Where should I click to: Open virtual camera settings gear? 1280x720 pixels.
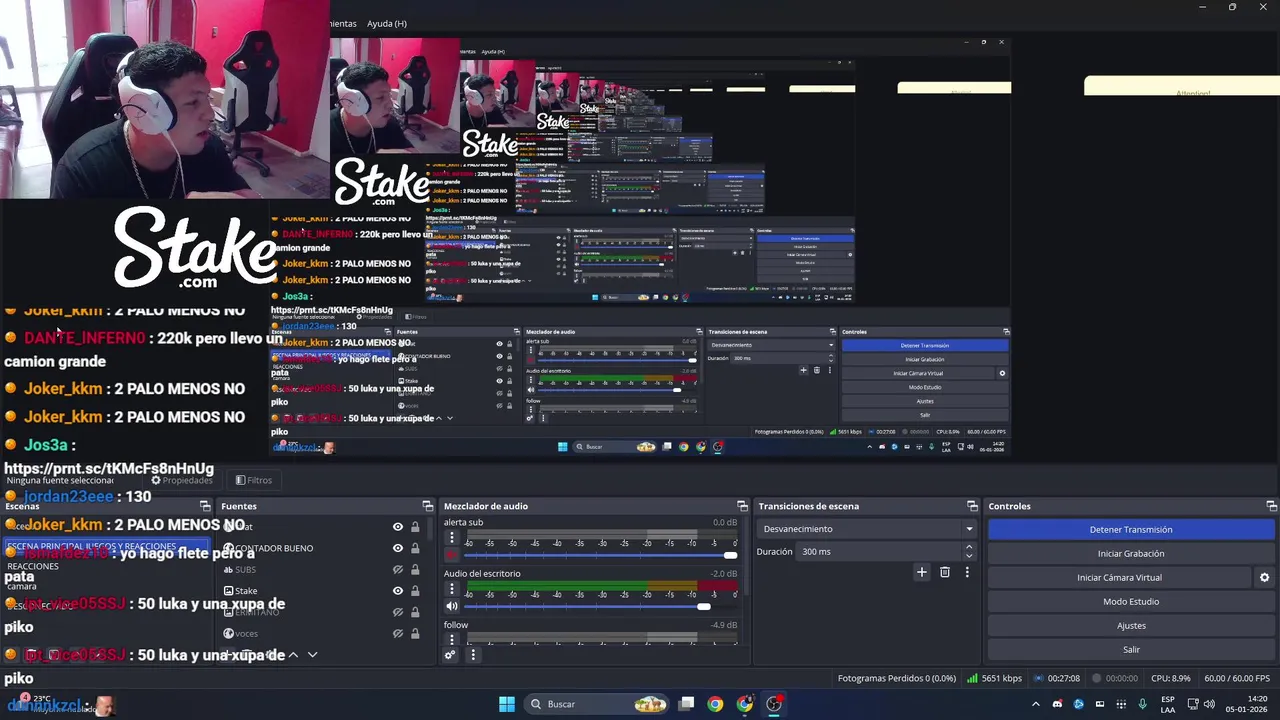[1264, 577]
